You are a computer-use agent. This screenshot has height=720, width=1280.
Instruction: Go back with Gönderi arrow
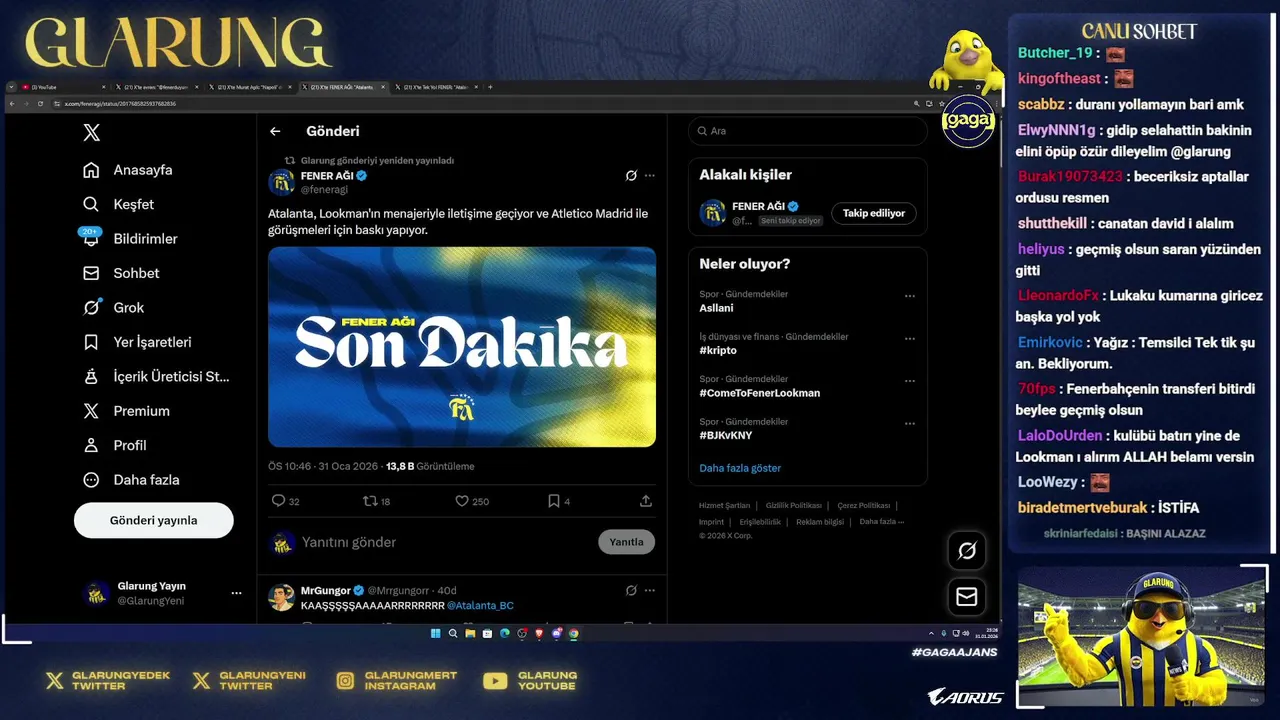coord(275,131)
